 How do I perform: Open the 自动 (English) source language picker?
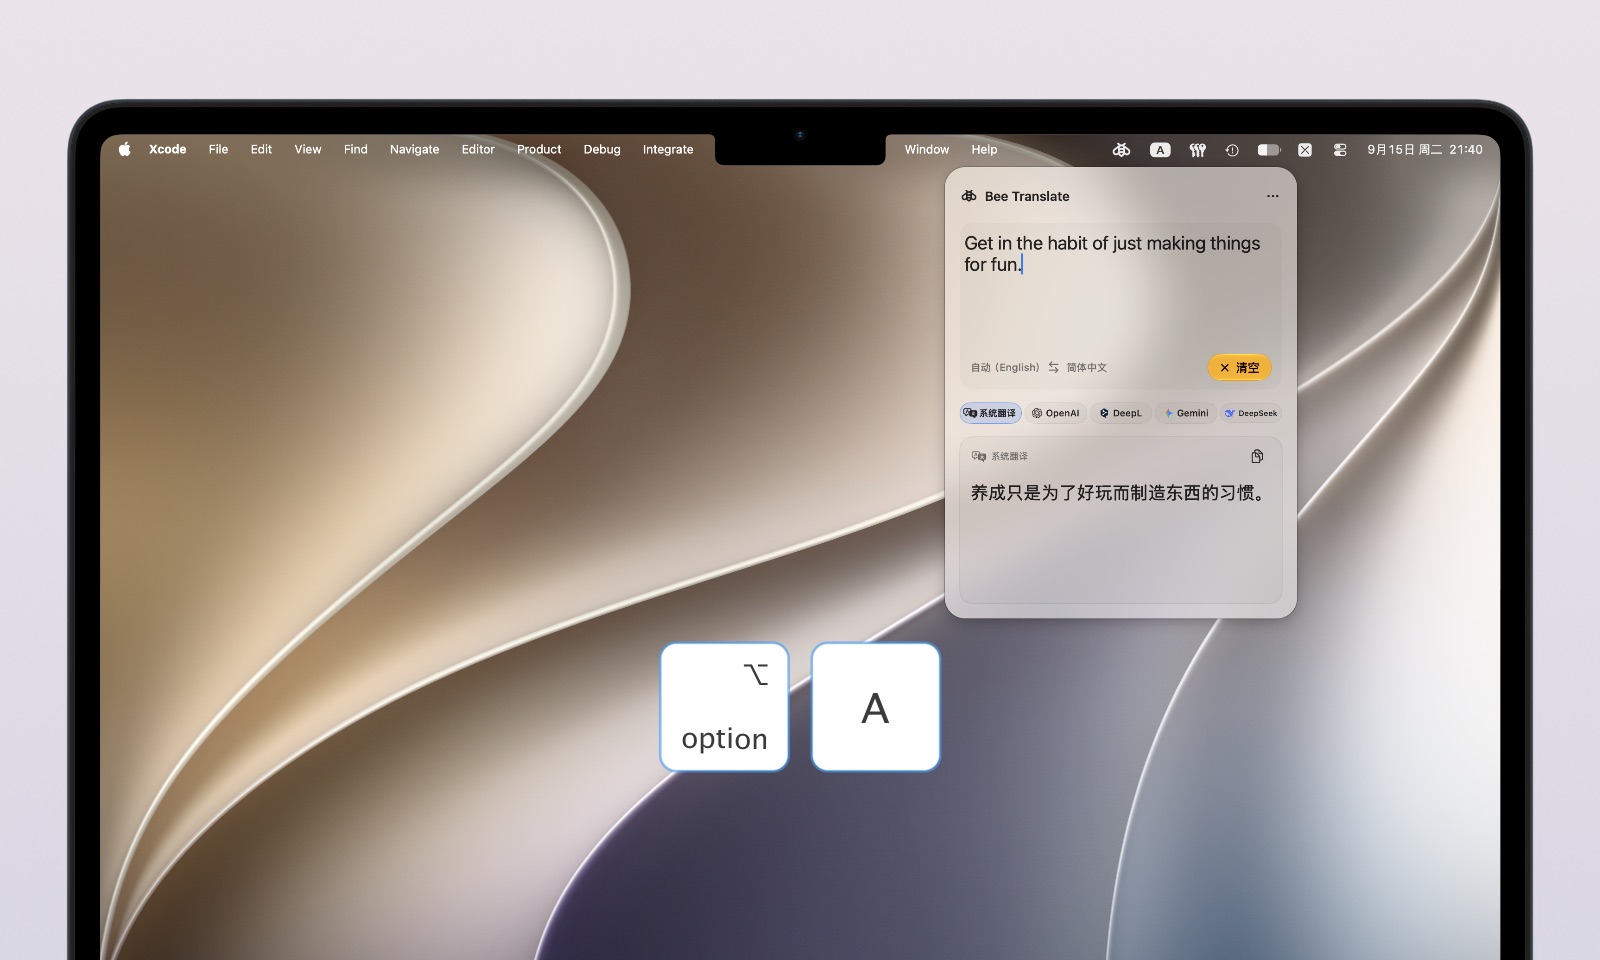click(1005, 367)
